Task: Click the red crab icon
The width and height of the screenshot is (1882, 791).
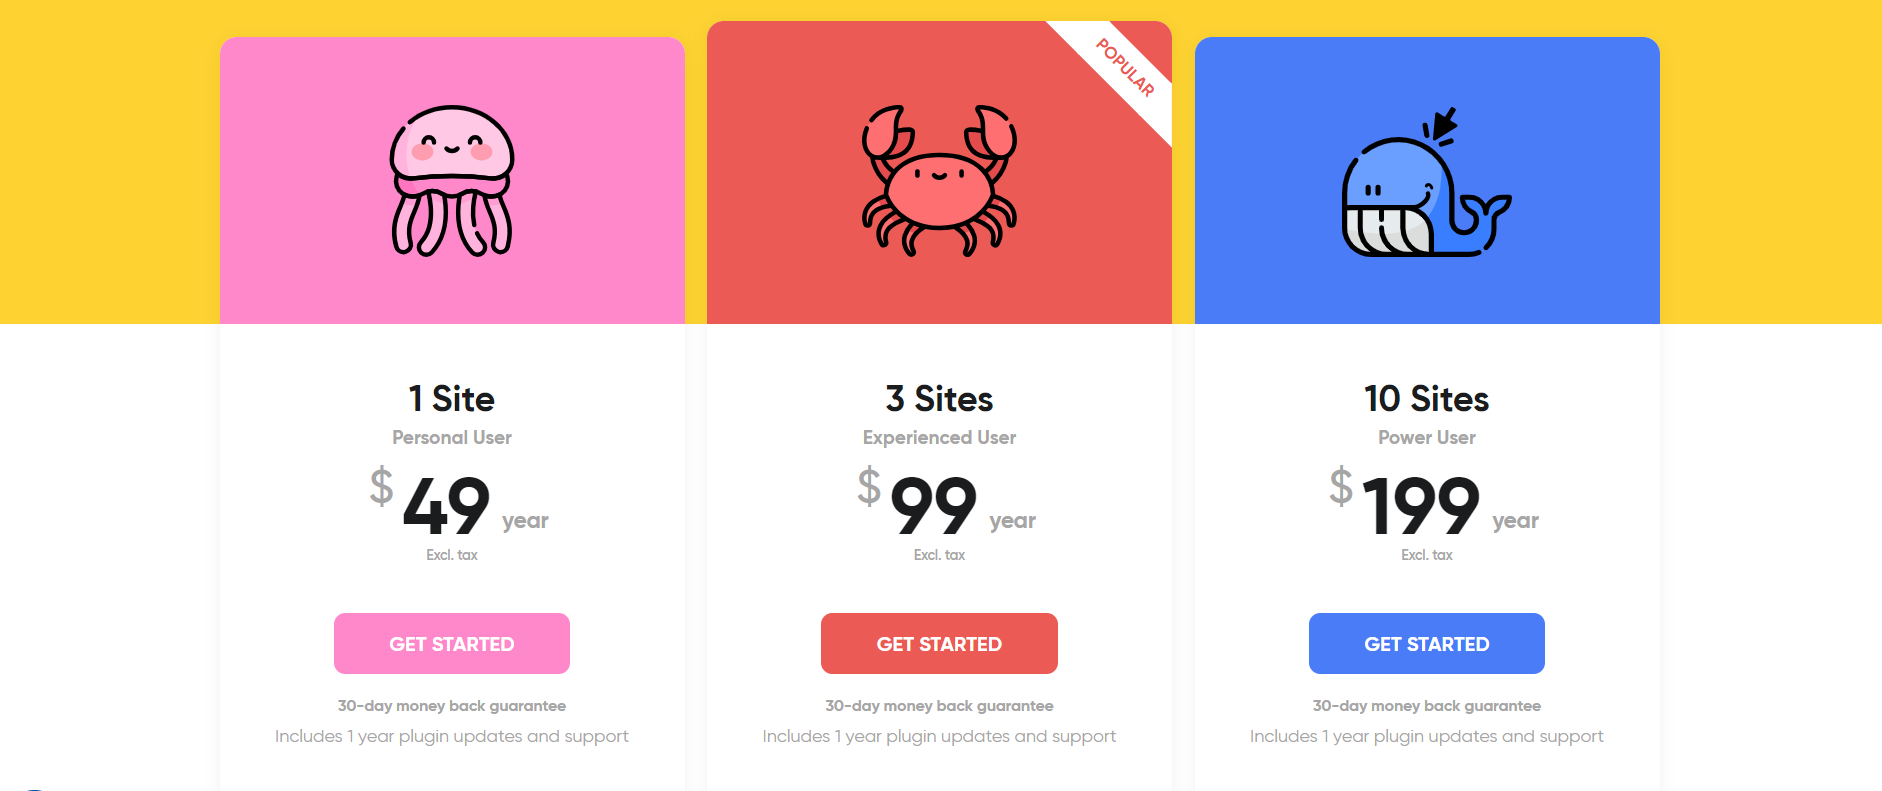Action: 939,181
